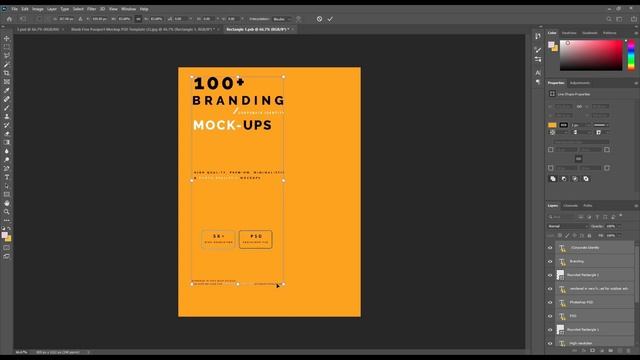Toggle width-height link in Properties panel
This screenshot has height=360, width=640.
point(579,107)
